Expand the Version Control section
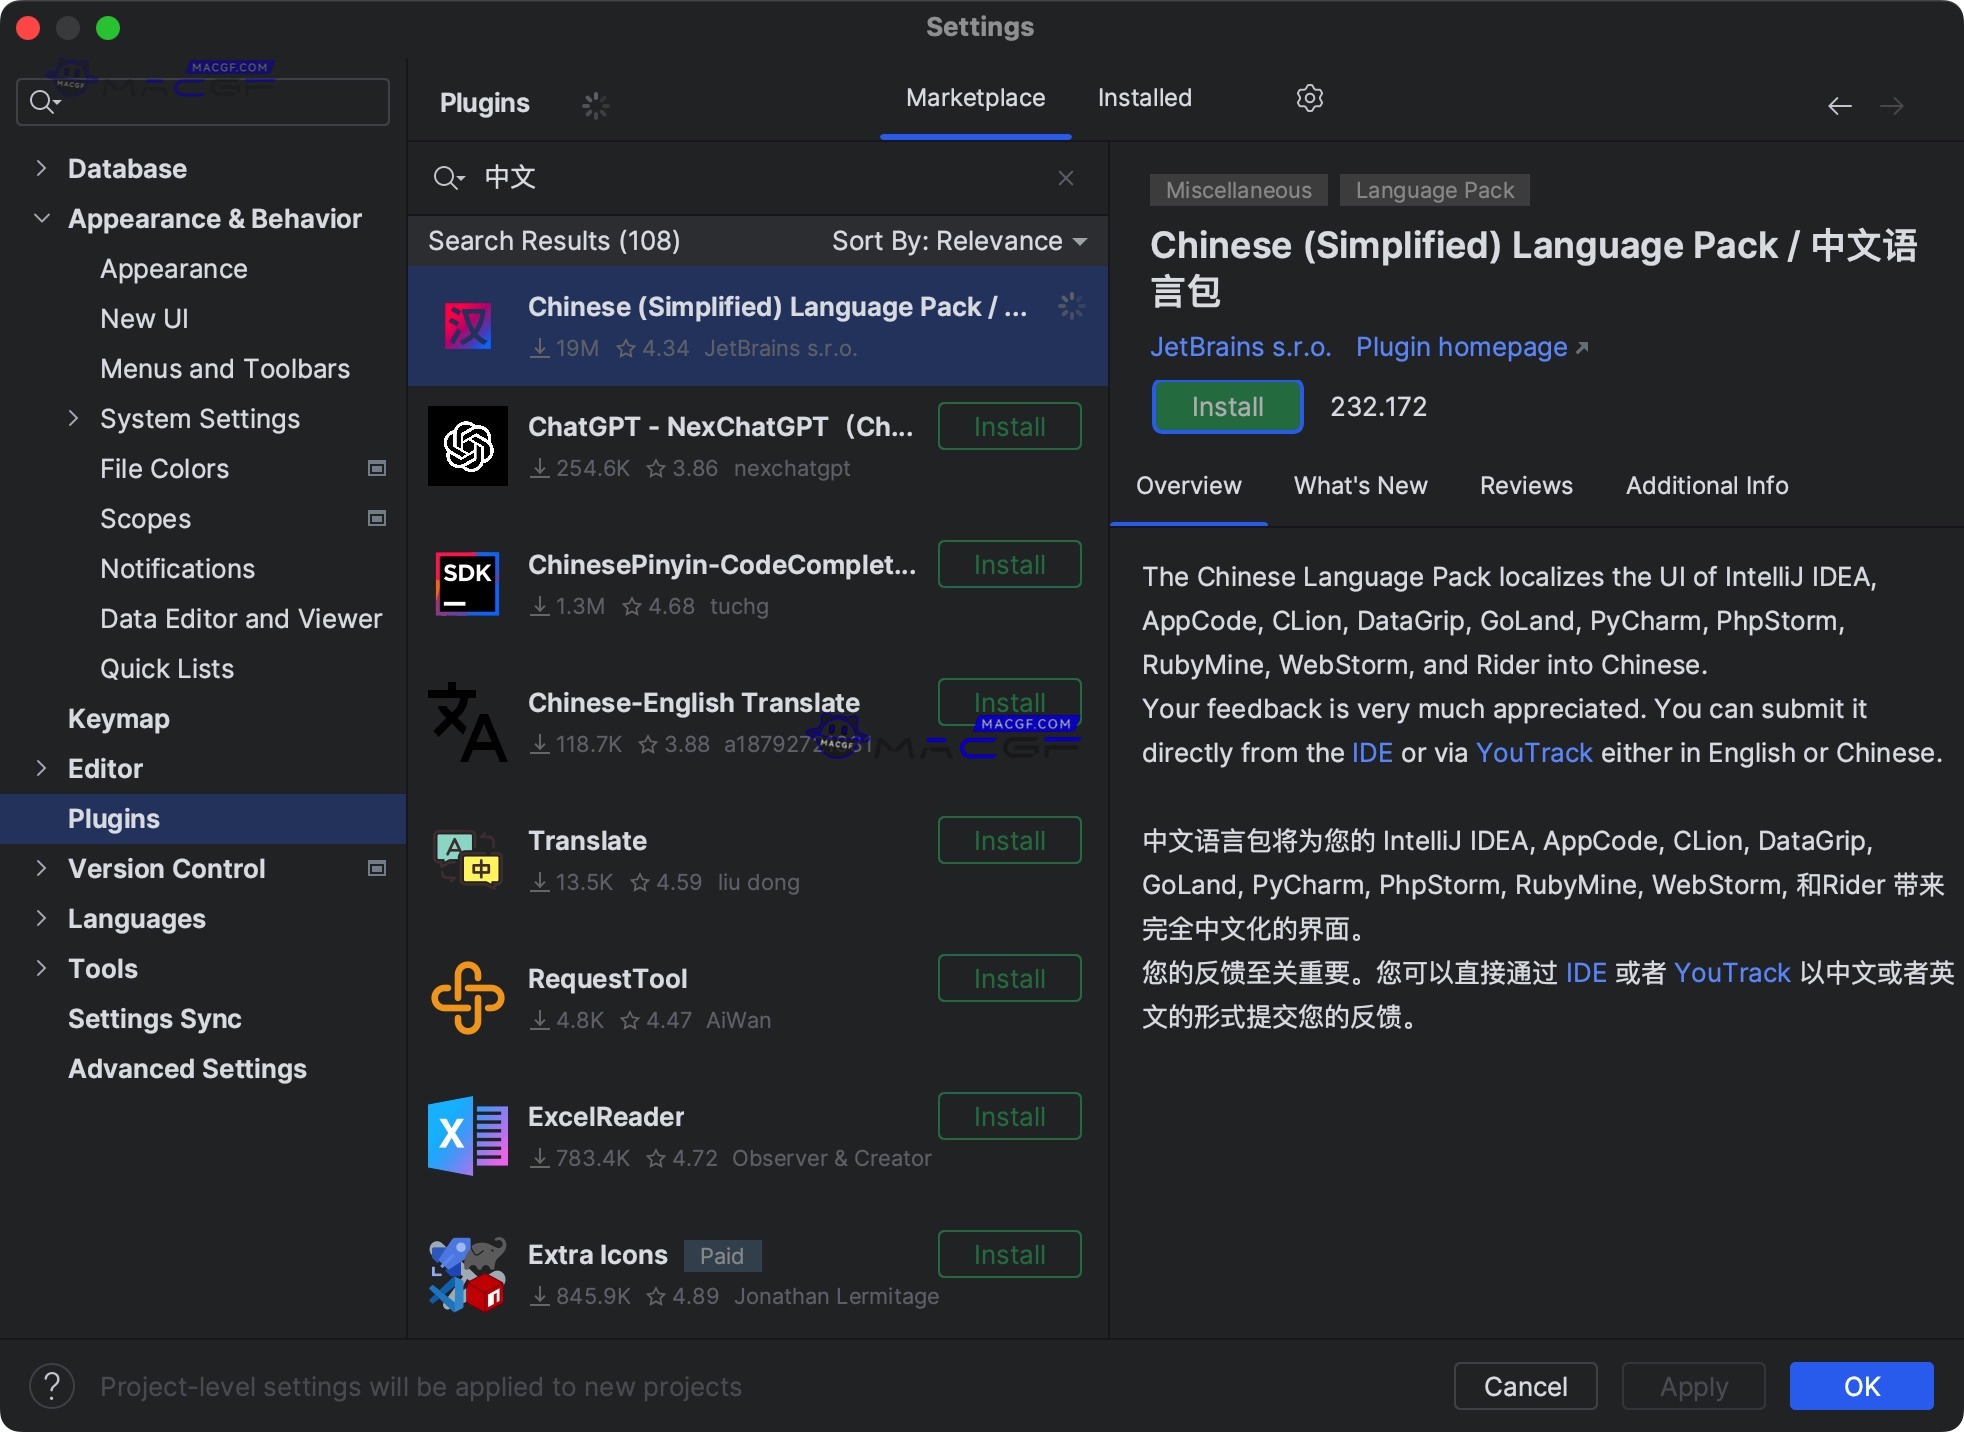 click(41, 868)
